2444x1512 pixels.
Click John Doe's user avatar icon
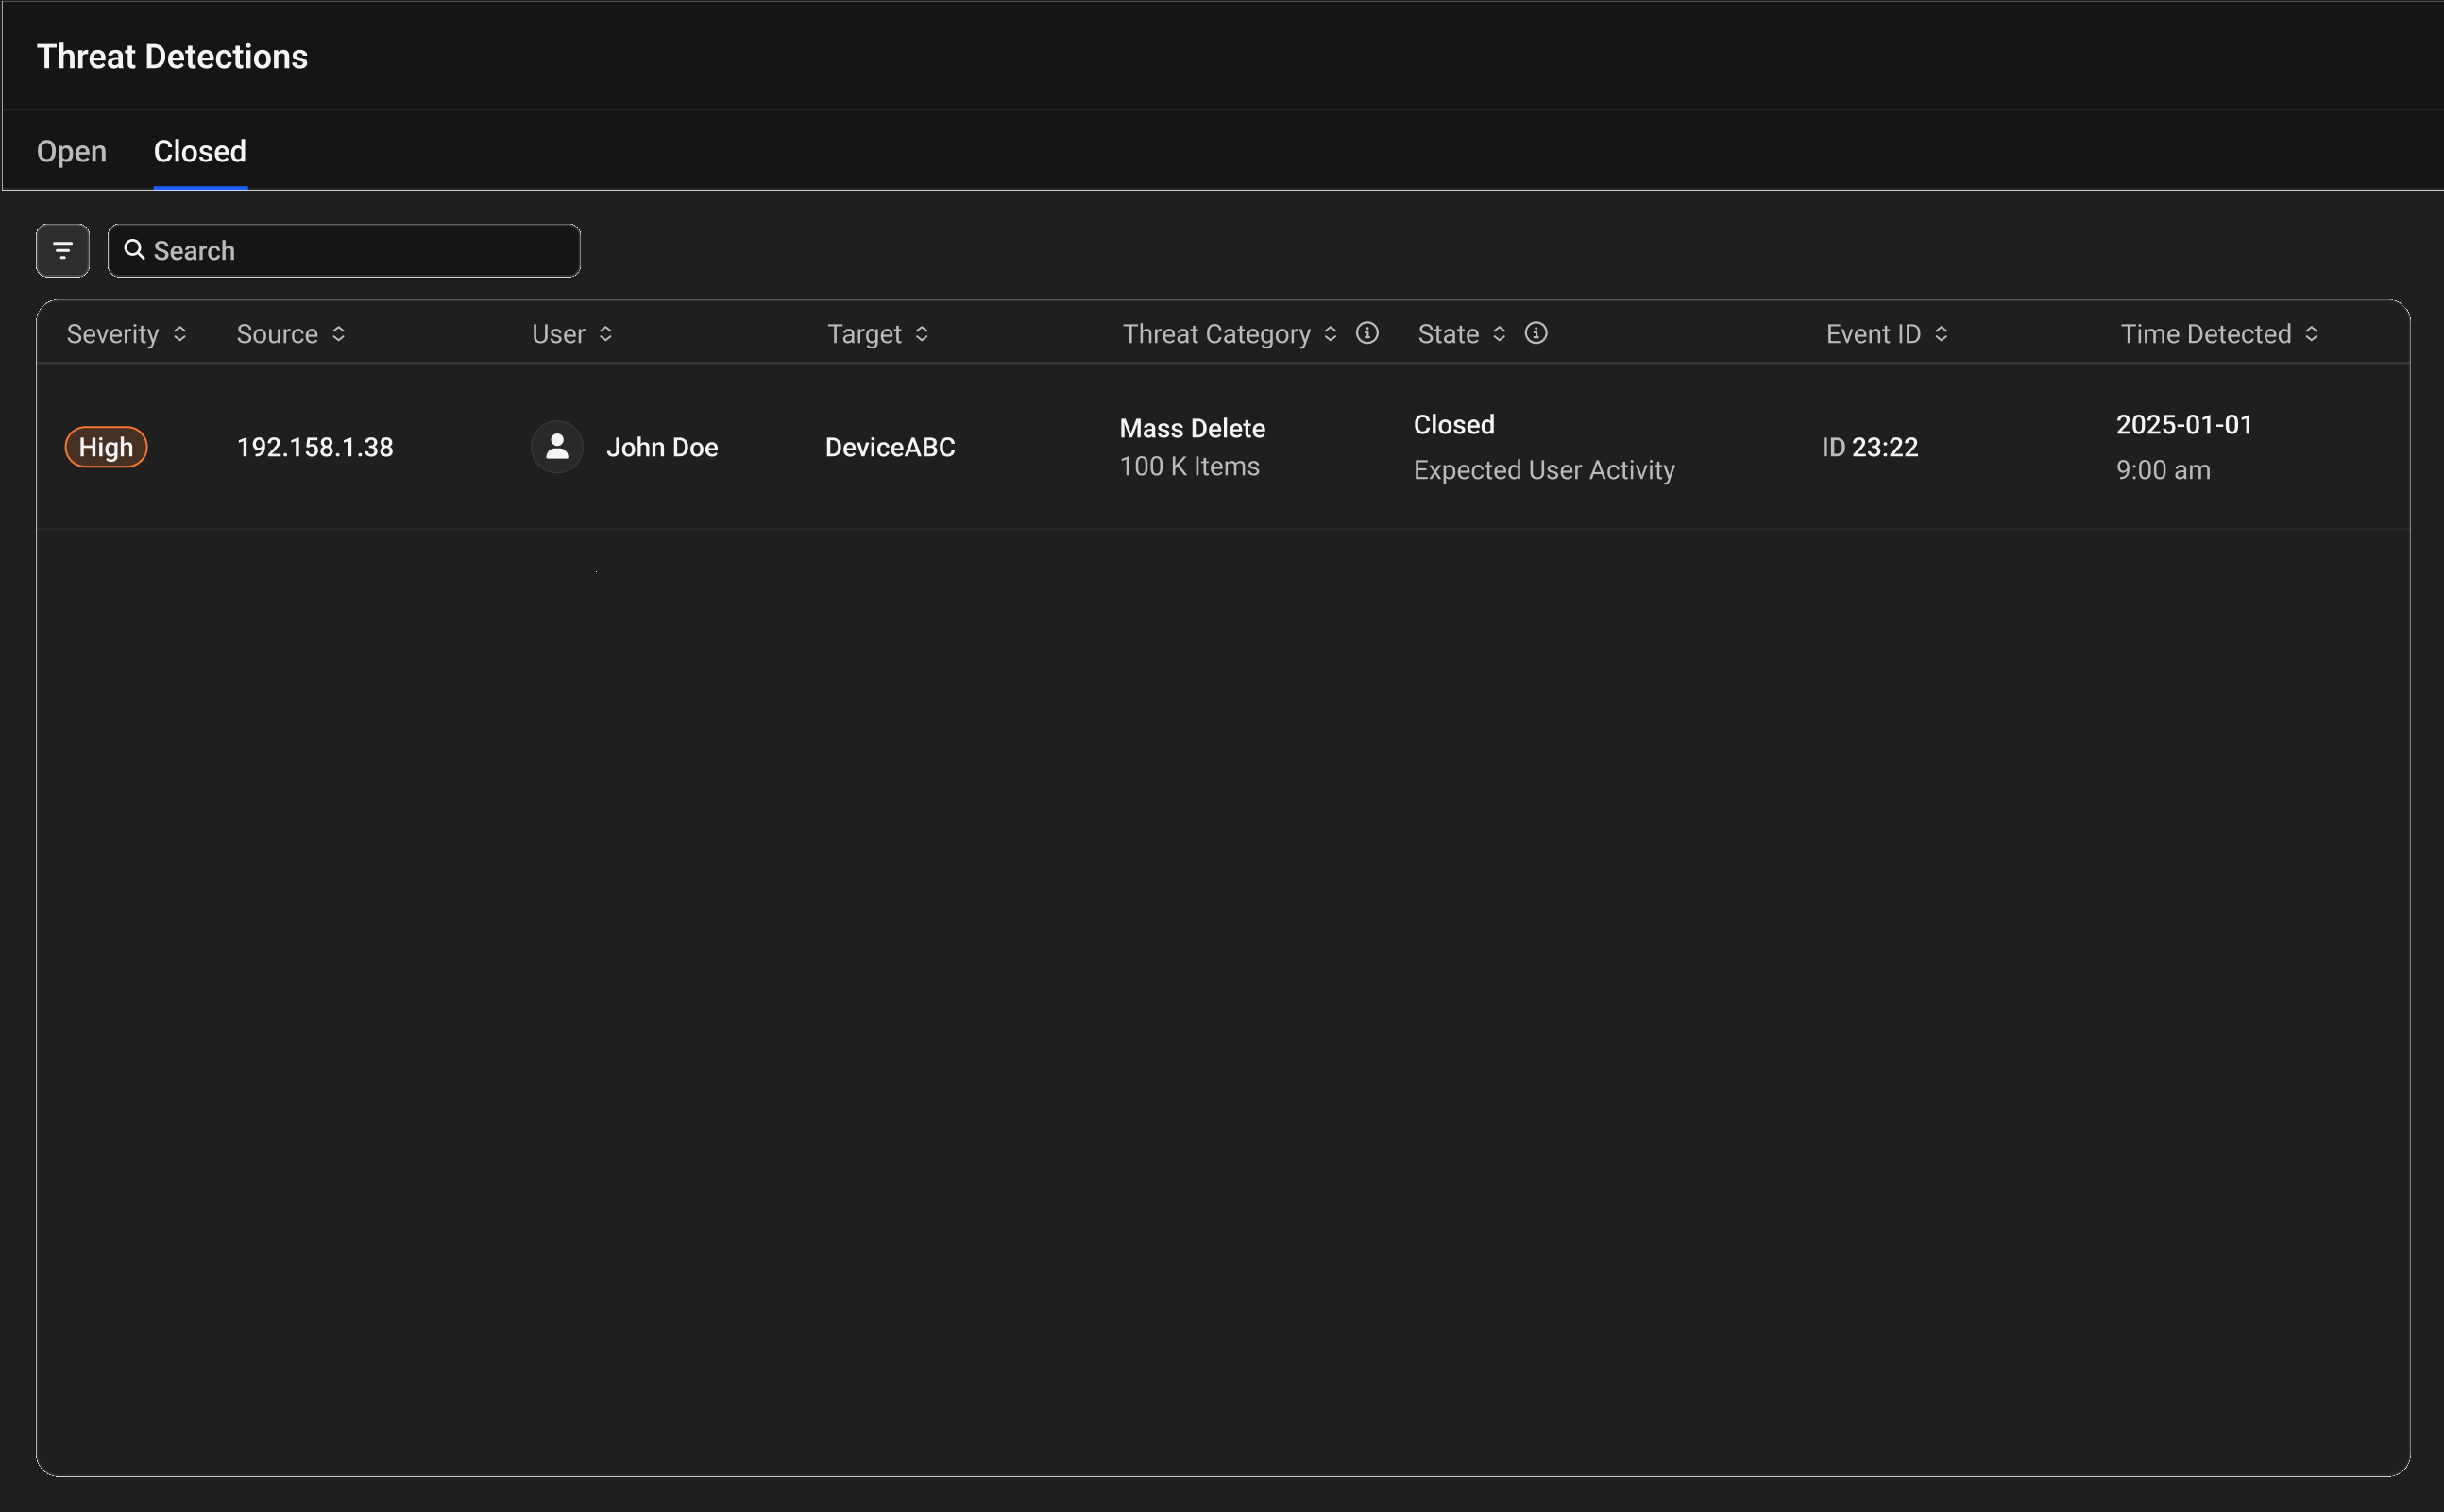pos(557,447)
